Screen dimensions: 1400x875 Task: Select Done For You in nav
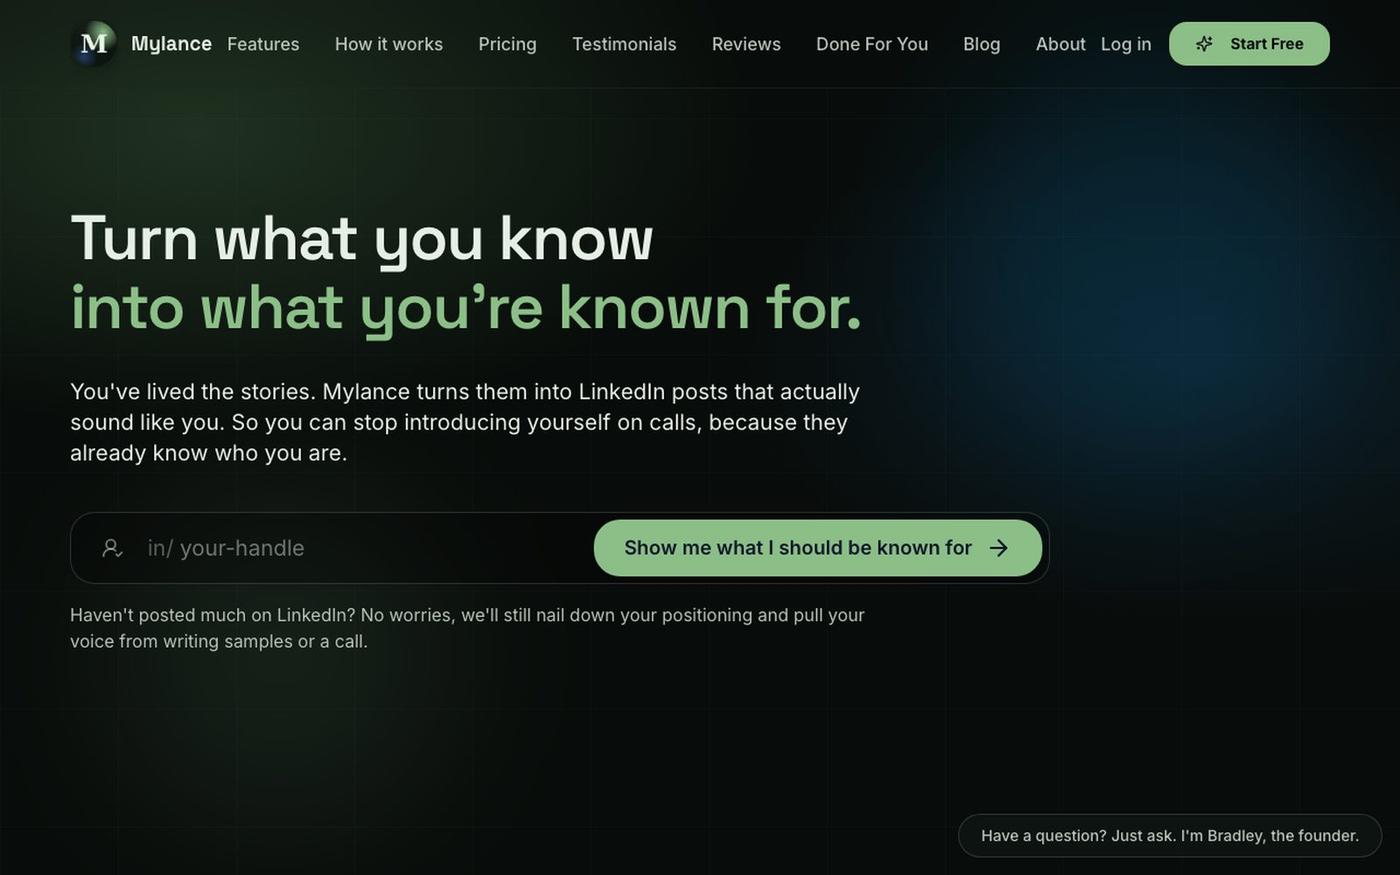pyautogui.click(x=872, y=44)
